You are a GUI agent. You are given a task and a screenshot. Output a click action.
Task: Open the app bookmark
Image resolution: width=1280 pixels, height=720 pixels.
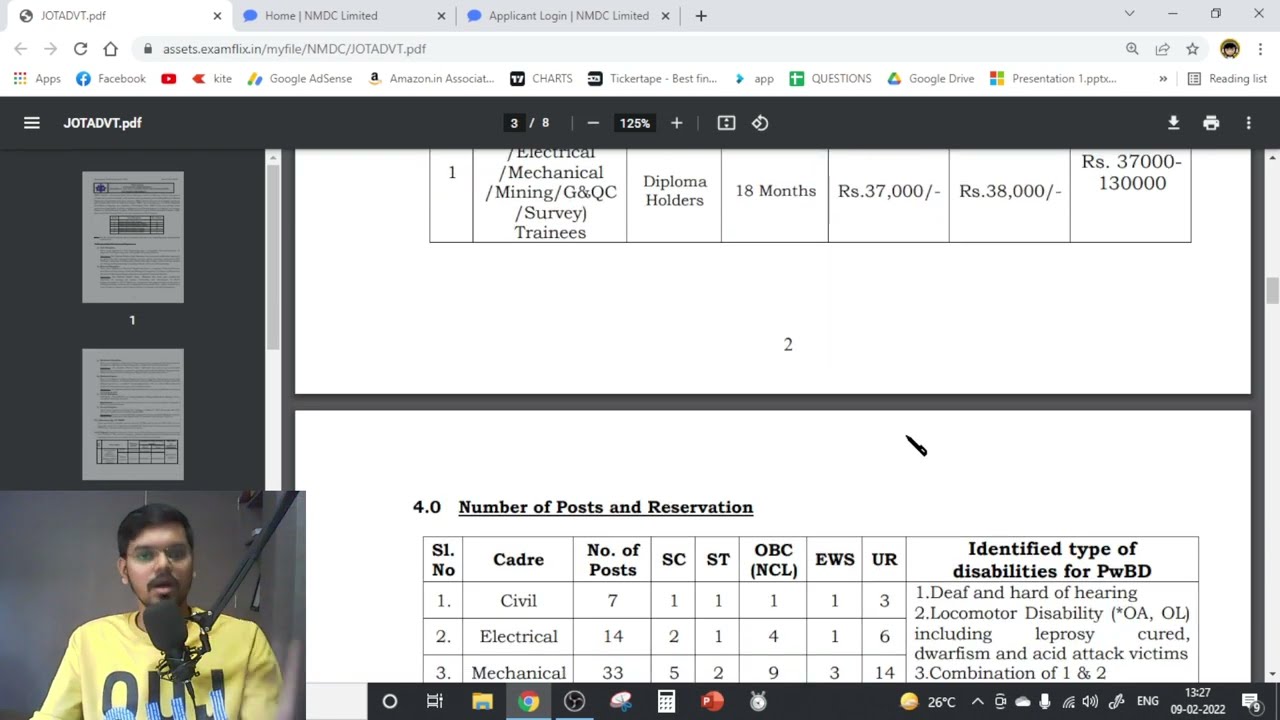(x=754, y=79)
